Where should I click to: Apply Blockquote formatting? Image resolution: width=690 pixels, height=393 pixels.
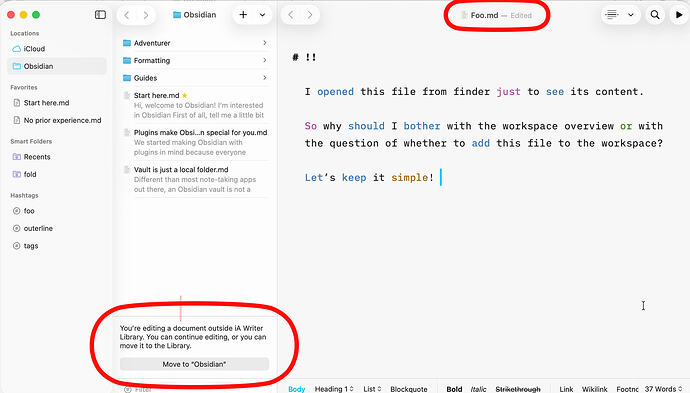click(x=409, y=389)
